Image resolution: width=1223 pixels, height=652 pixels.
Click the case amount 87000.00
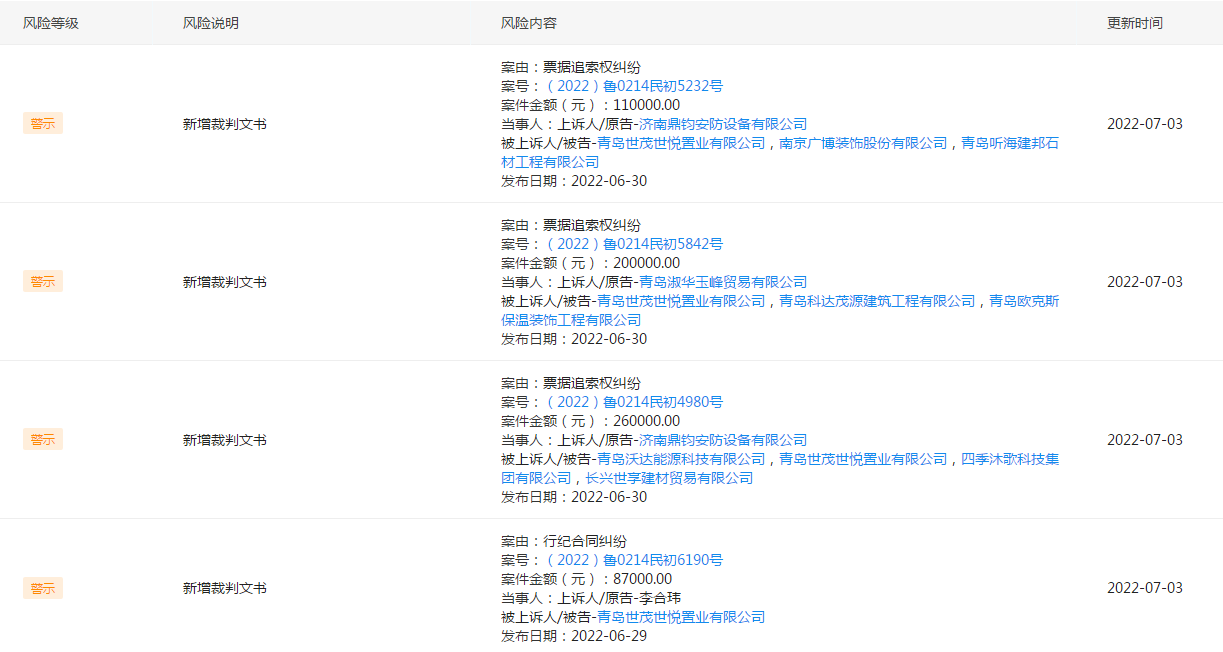[640, 579]
